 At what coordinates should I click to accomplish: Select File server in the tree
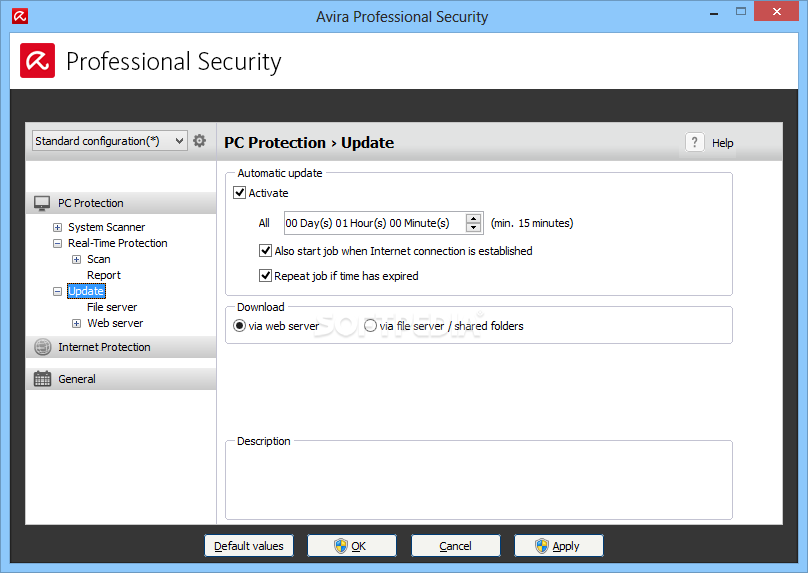point(112,307)
